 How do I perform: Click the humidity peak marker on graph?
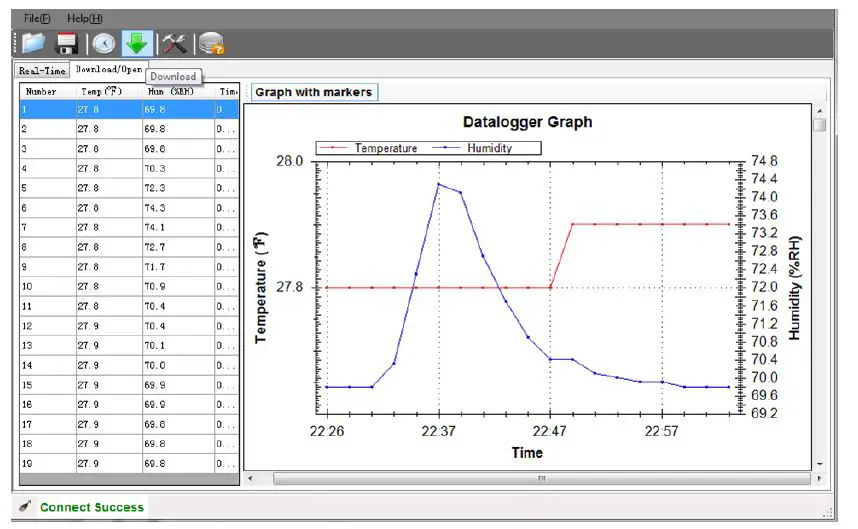pos(438,184)
